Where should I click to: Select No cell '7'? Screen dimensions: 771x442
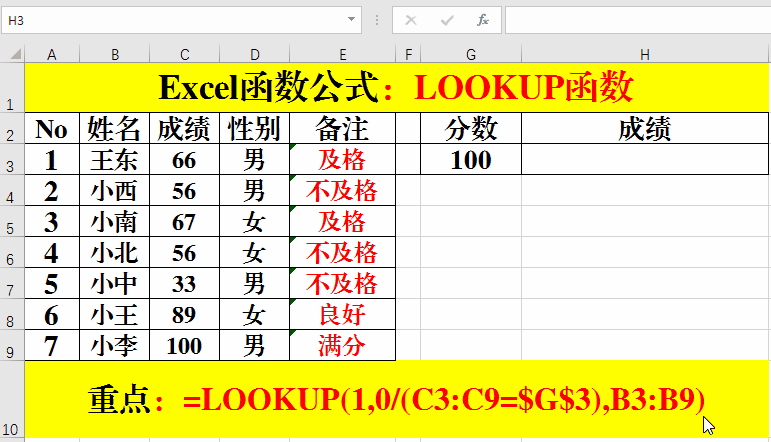[x=52, y=345]
